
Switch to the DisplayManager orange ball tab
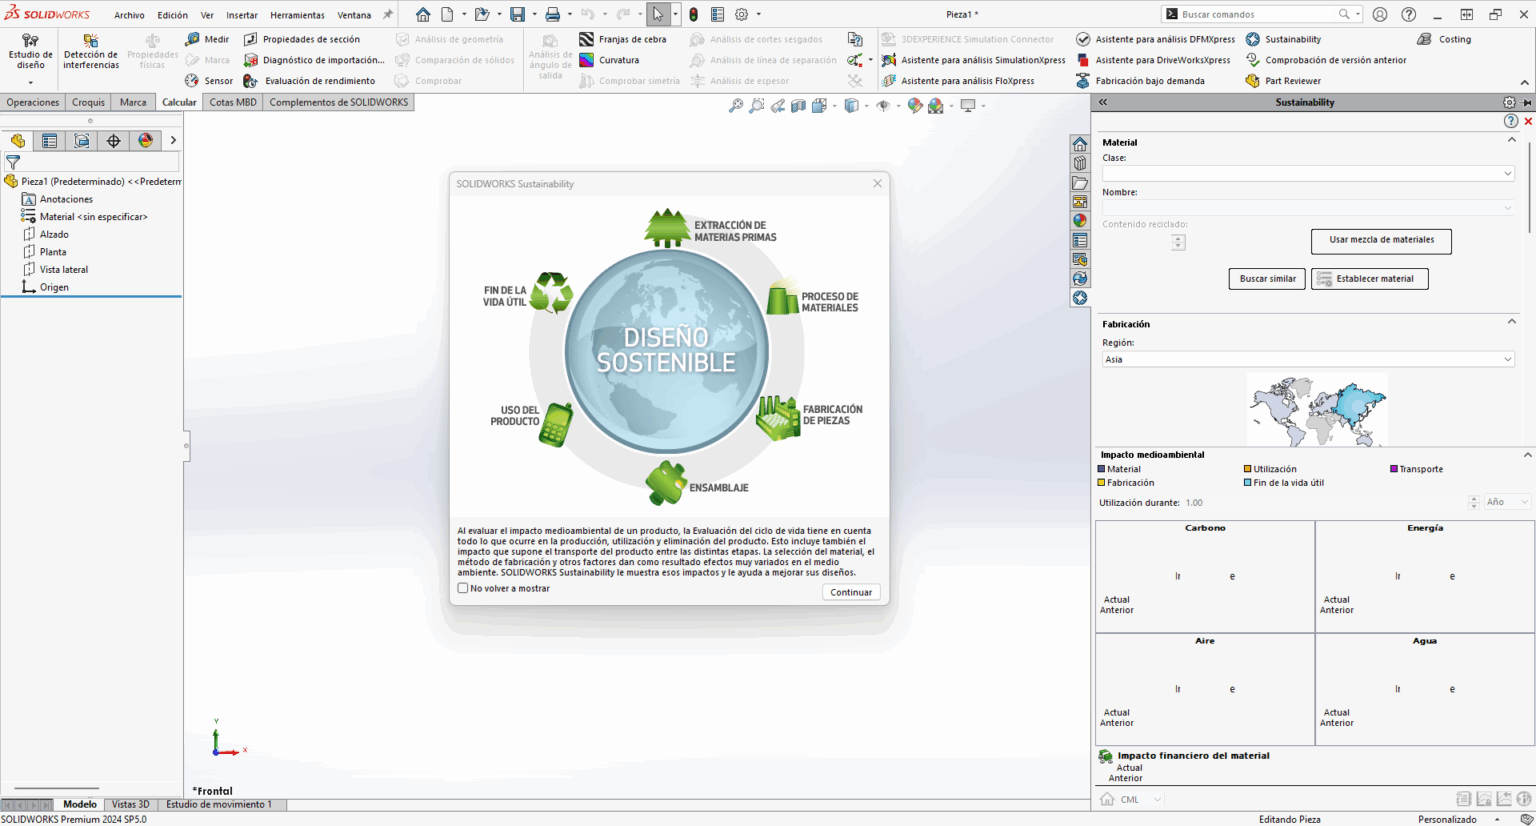(x=145, y=140)
